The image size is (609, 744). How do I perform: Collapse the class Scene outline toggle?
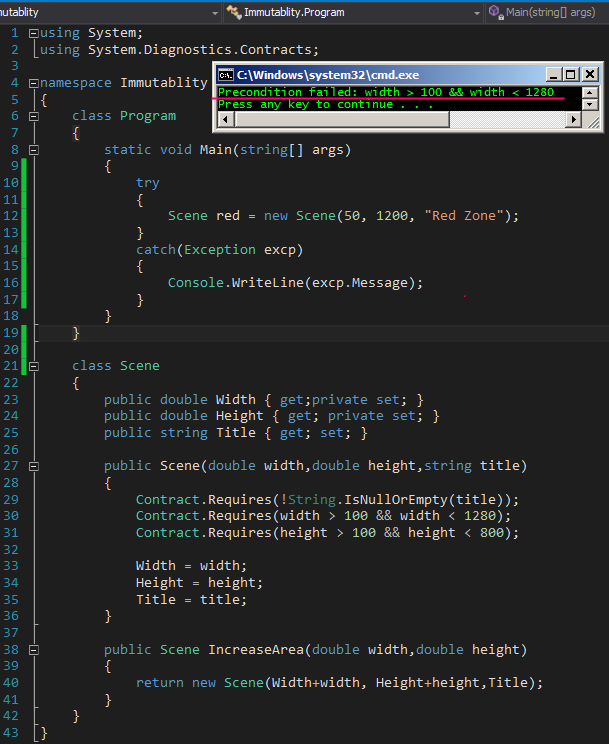(34, 366)
